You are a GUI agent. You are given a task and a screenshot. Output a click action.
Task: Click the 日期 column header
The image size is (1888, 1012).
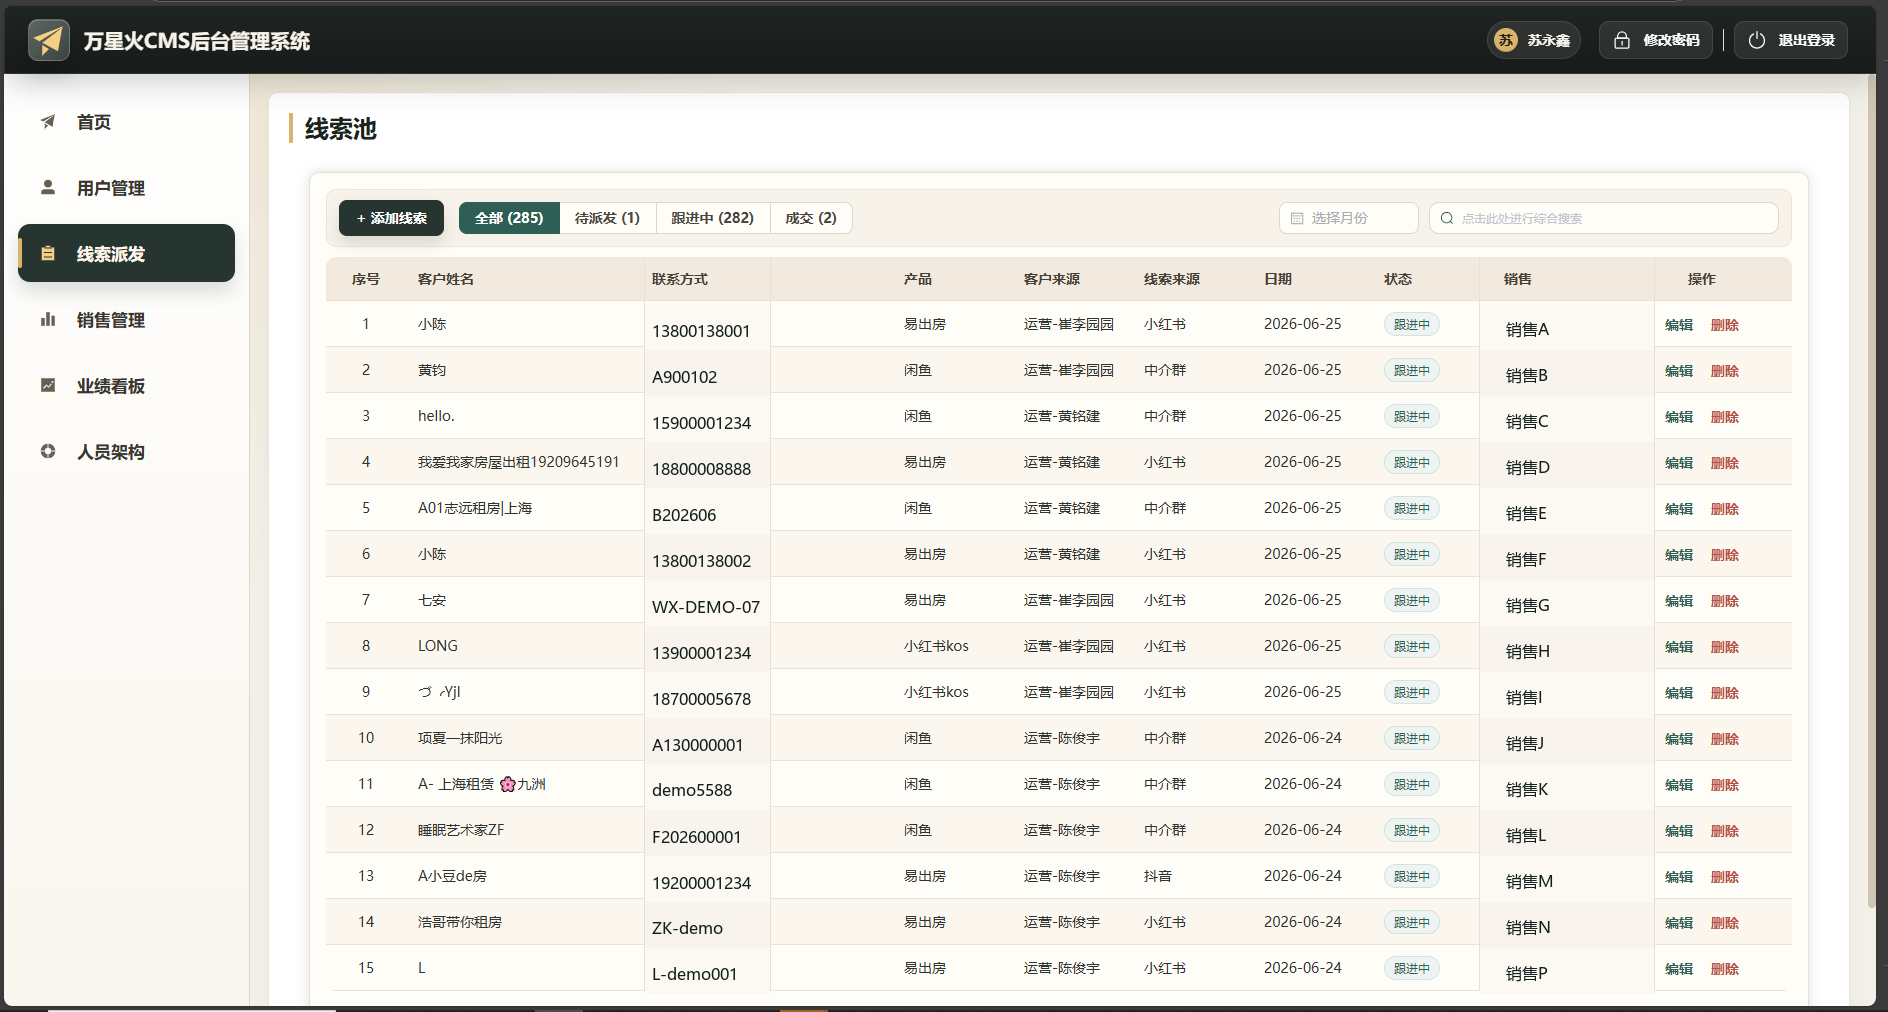click(1278, 279)
